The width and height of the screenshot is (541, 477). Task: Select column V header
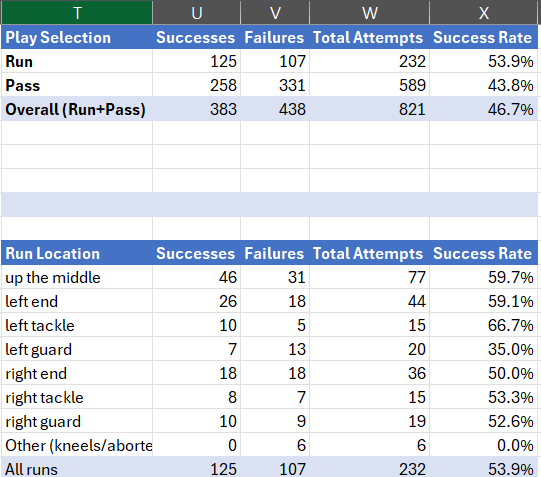coord(275,13)
